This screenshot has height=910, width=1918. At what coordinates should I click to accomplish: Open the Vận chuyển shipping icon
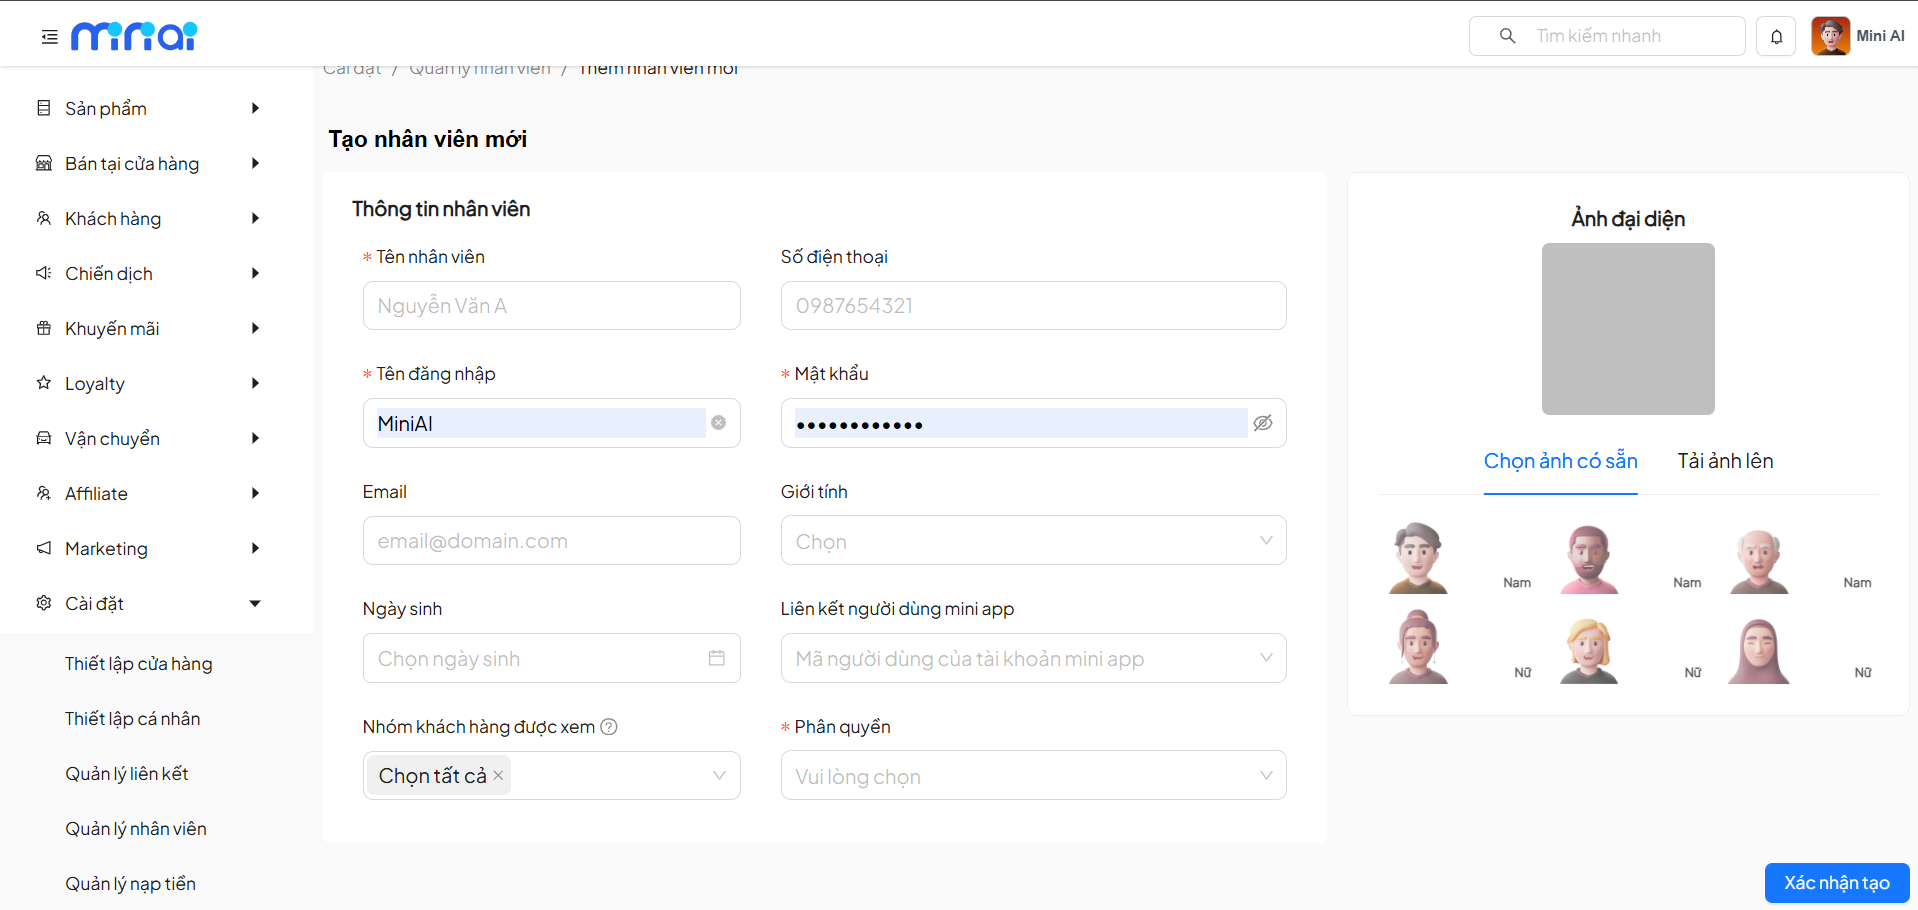click(42, 438)
